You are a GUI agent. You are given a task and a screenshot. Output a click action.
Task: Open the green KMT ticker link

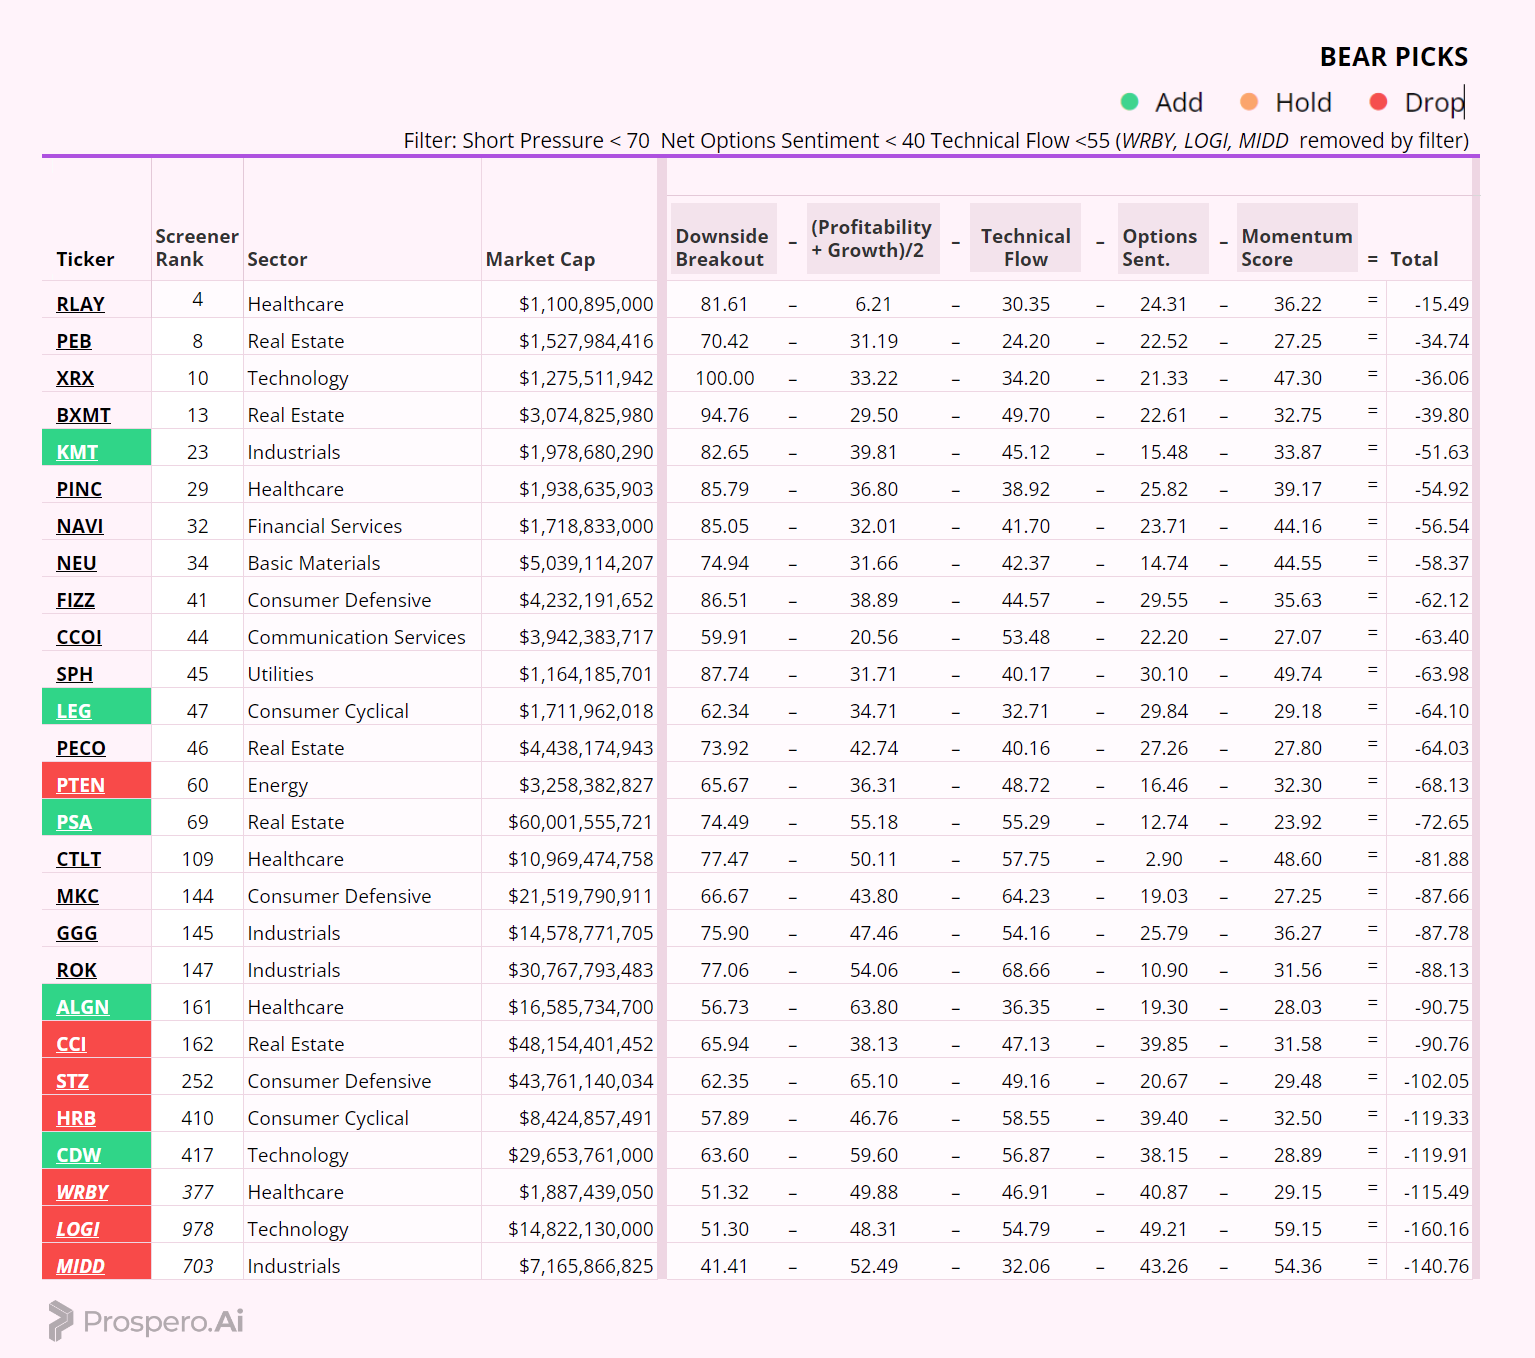point(76,452)
